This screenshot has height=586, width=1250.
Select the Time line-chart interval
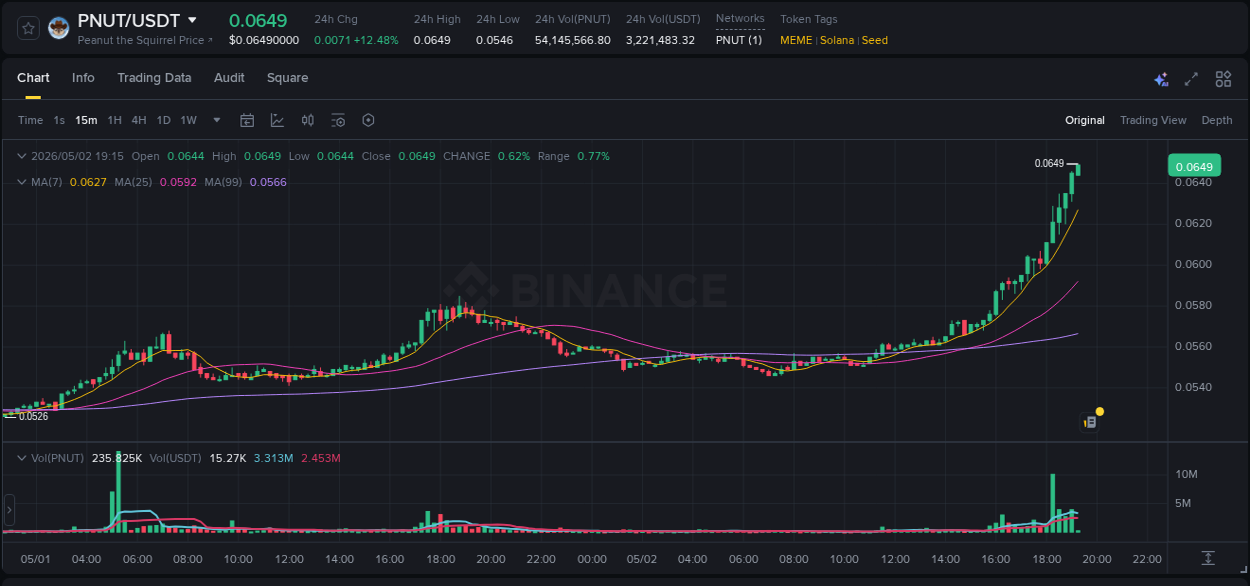[30, 120]
